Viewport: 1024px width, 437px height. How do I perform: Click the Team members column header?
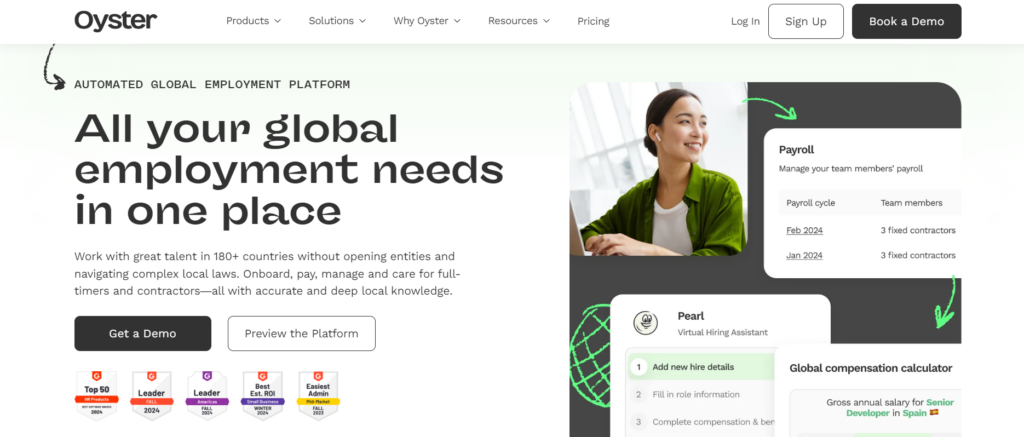[x=911, y=203]
